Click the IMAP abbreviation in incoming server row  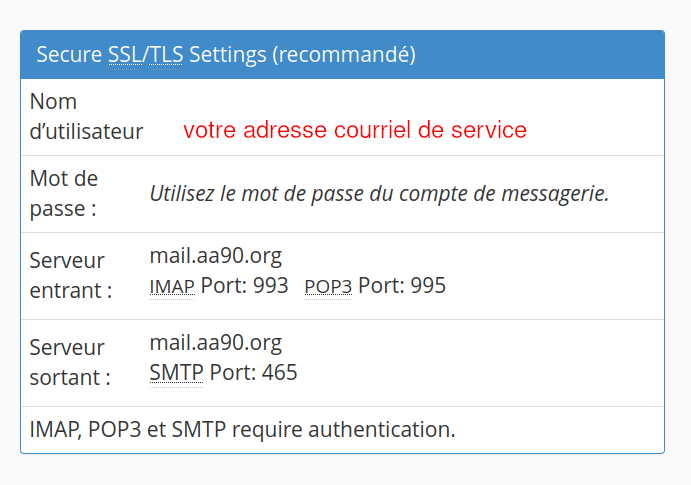tap(171, 287)
